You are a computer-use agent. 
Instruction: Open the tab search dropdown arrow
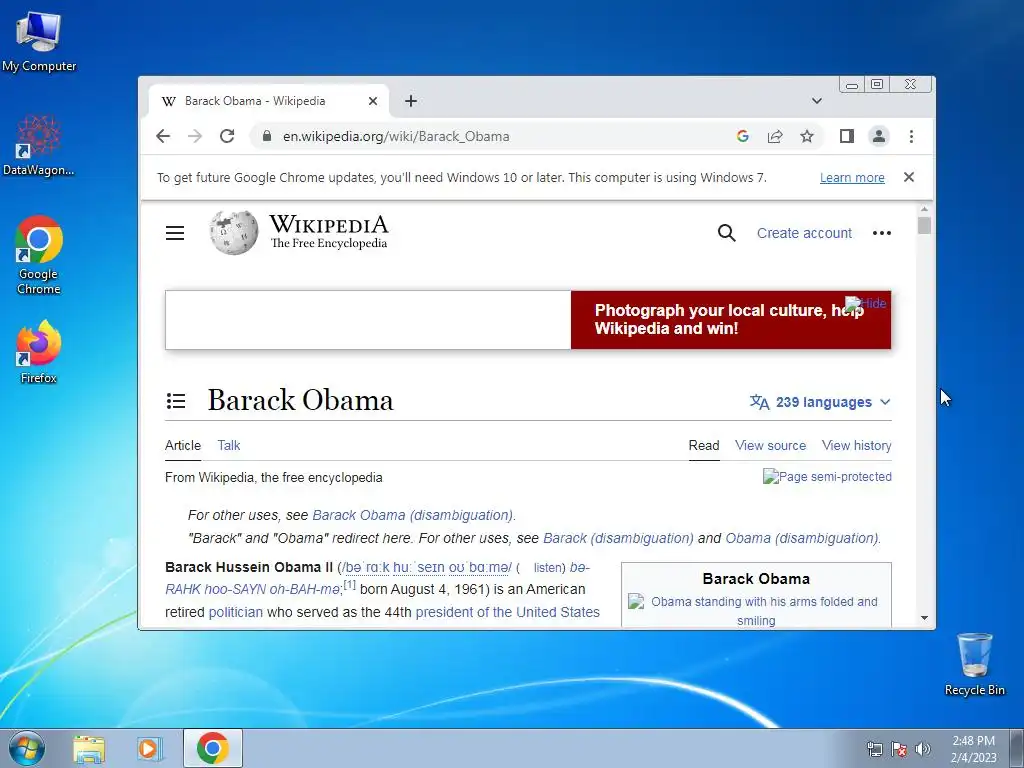tap(816, 101)
